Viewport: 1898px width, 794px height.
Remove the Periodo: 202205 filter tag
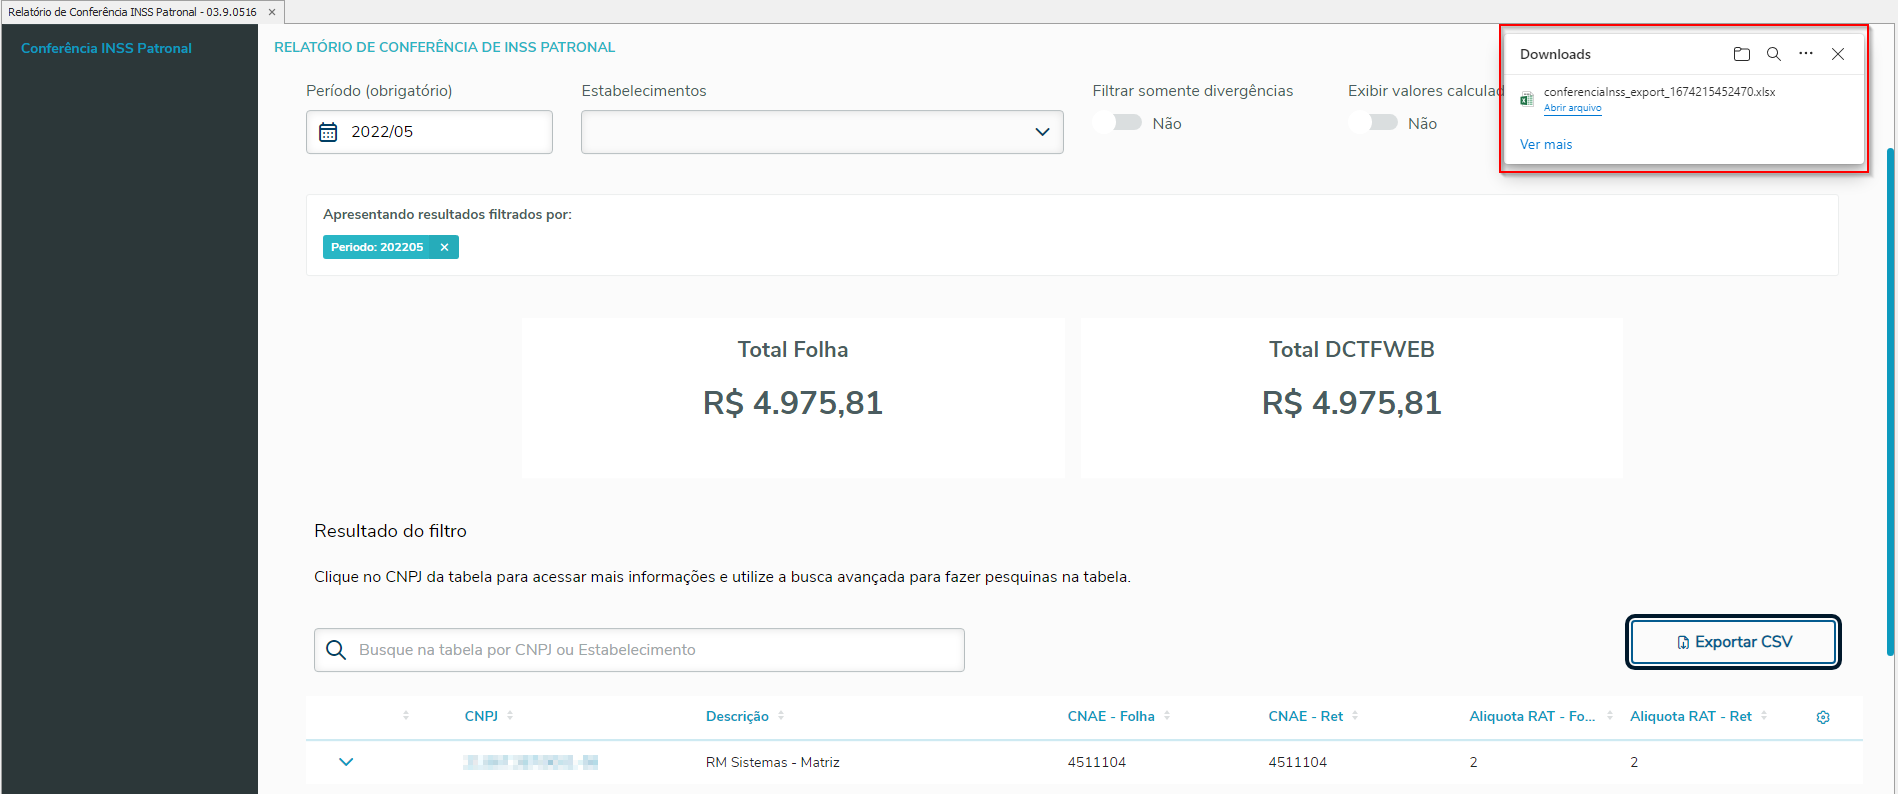click(444, 247)
